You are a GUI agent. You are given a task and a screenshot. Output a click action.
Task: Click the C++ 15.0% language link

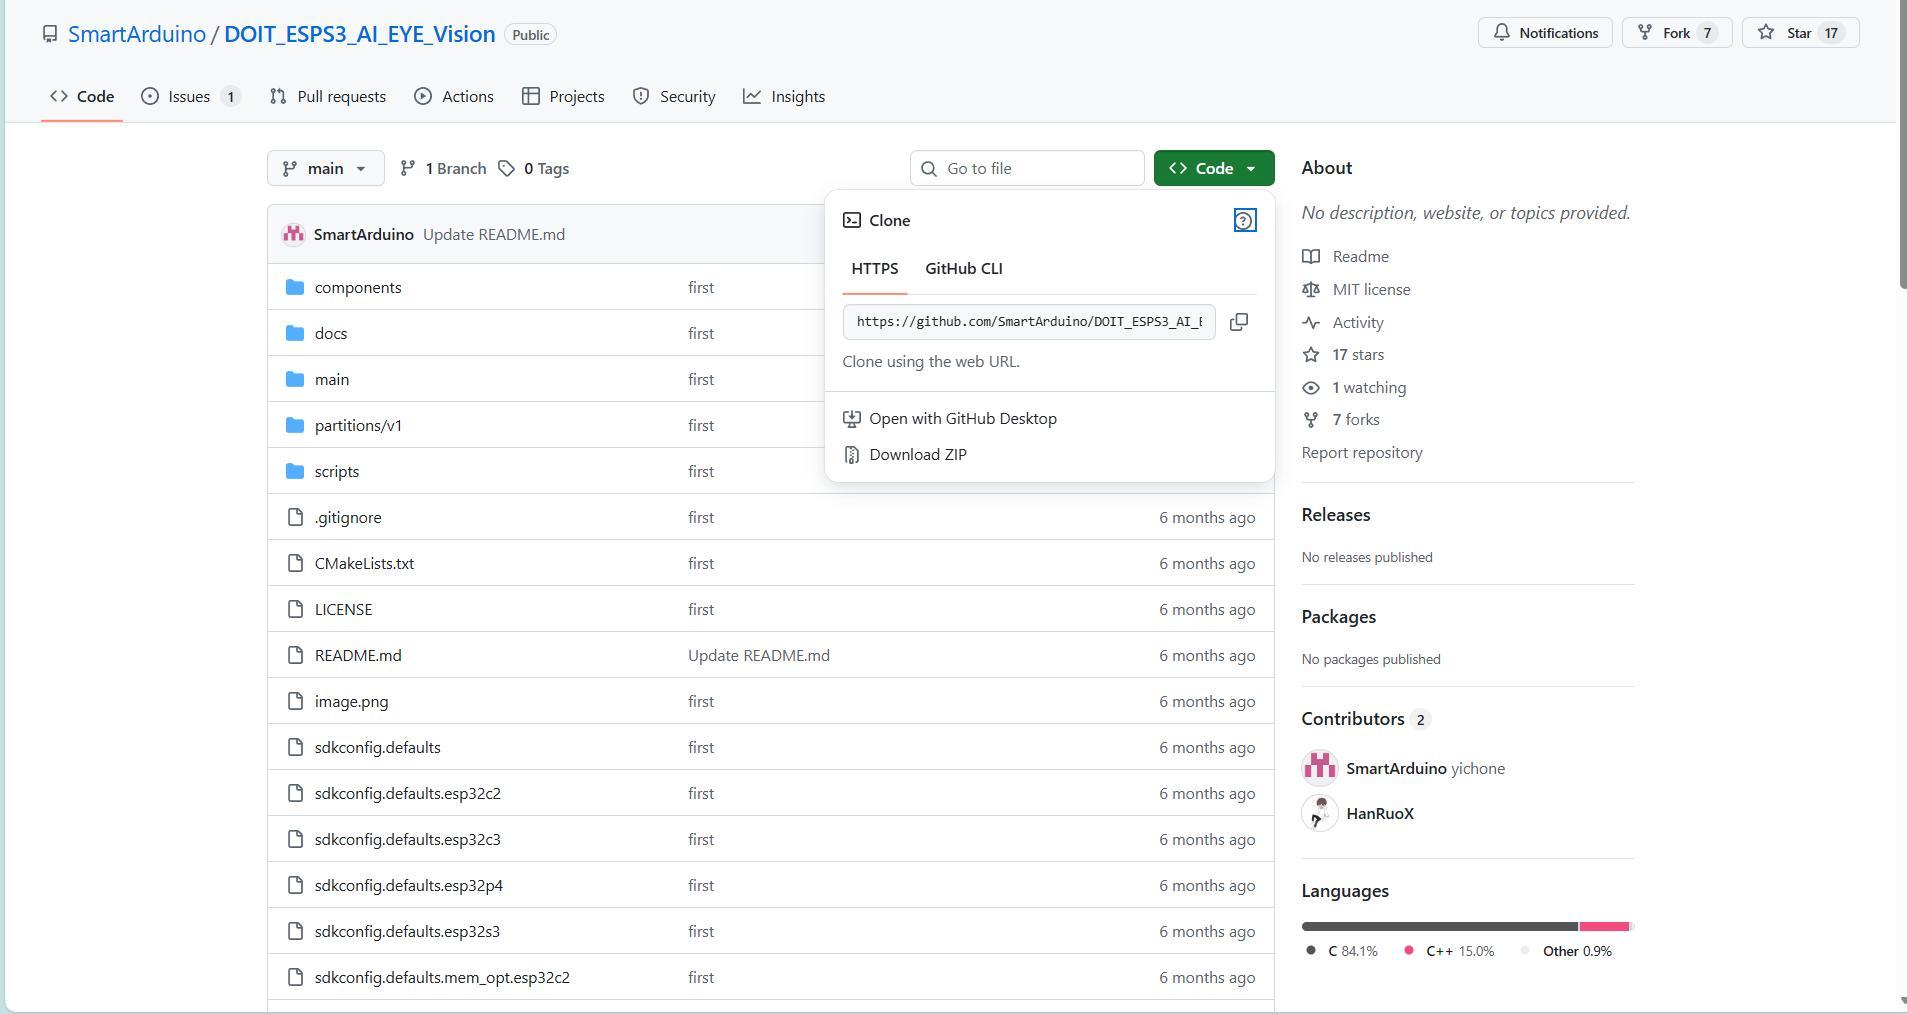(x=1449, y=951)
